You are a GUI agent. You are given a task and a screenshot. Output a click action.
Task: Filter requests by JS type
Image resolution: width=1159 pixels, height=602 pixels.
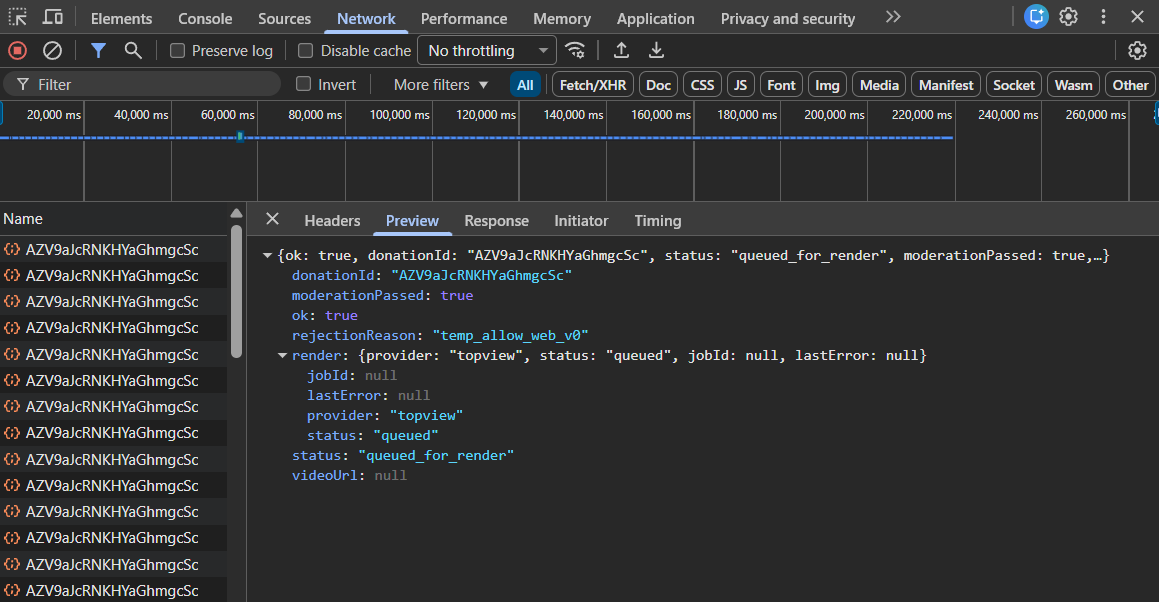(739, 85)
